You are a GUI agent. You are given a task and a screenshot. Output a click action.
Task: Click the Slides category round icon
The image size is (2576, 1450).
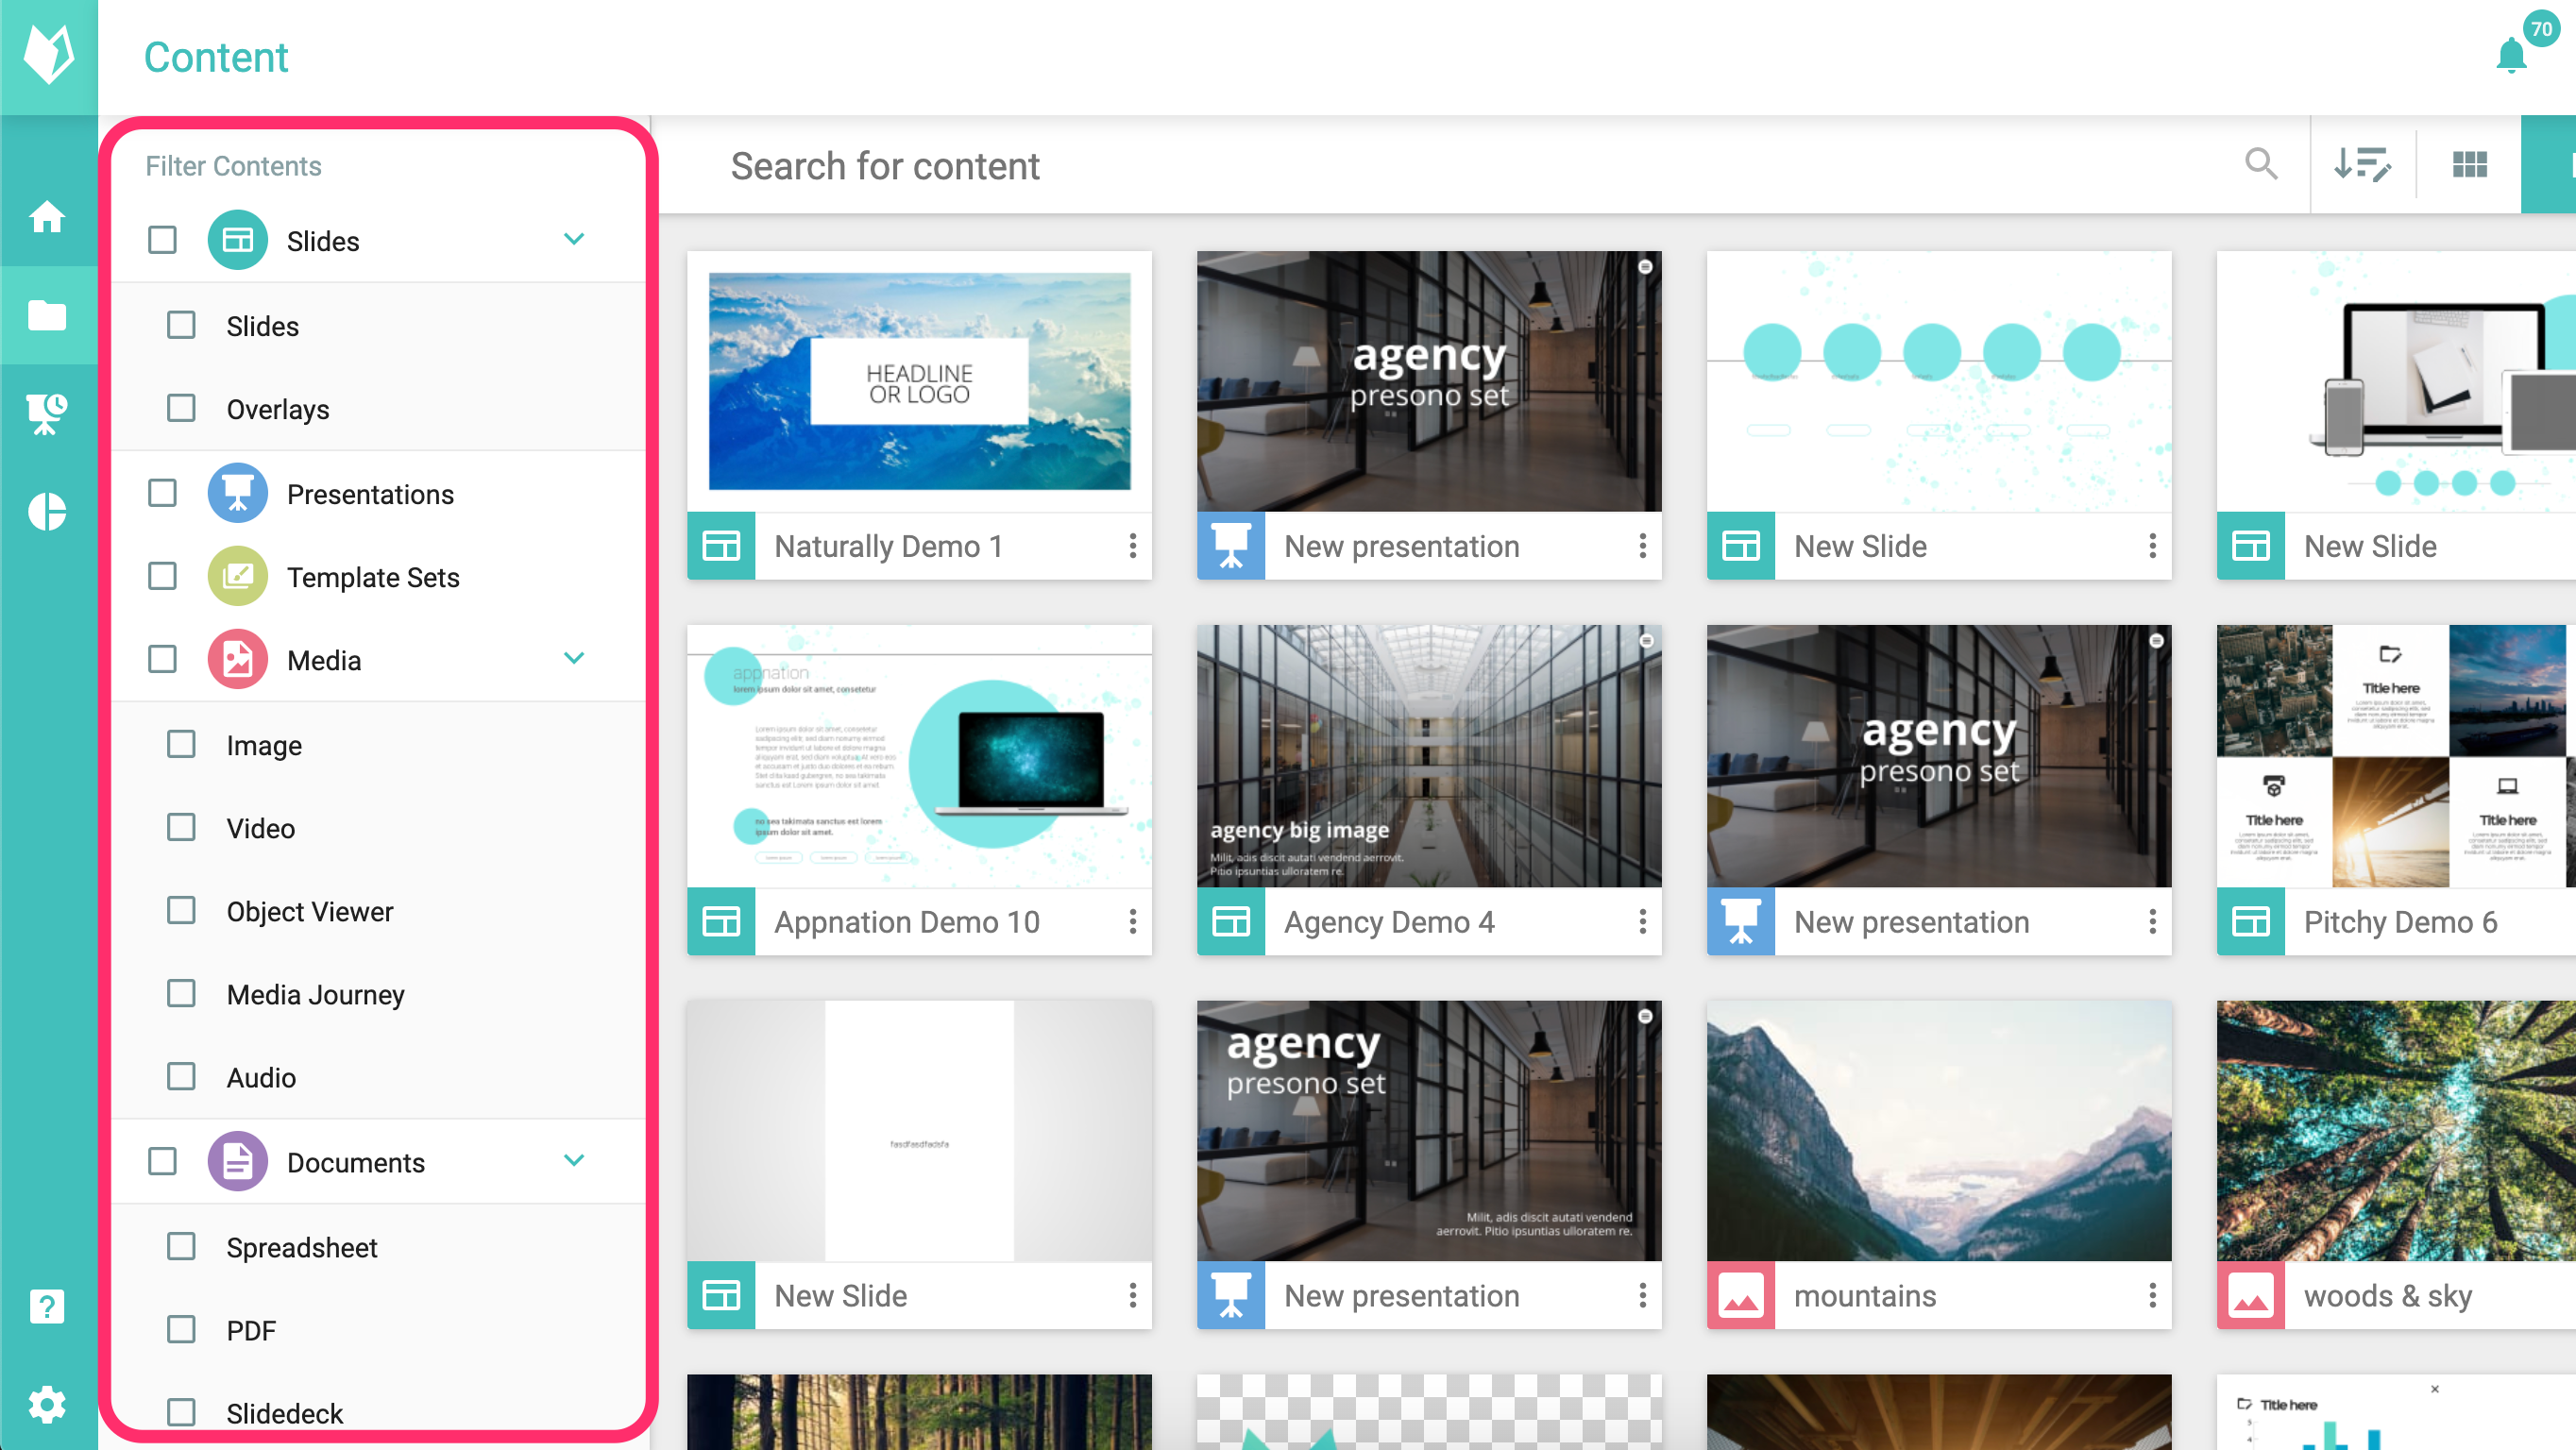[x=237, y=240]
